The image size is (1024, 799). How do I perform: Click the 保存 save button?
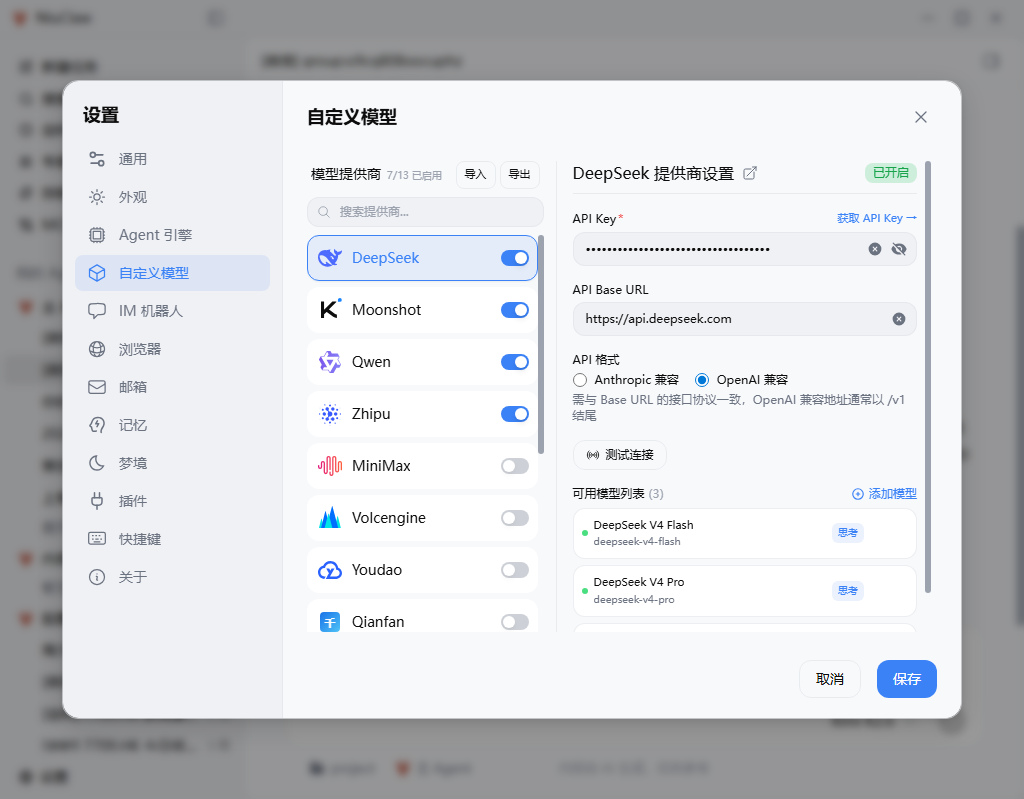[x=906, y=679]
